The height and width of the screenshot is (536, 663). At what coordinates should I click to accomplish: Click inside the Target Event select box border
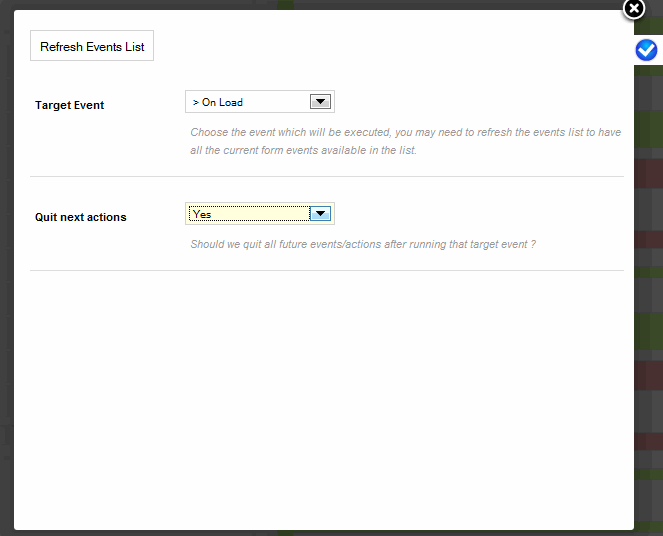[x=260, y=101]
